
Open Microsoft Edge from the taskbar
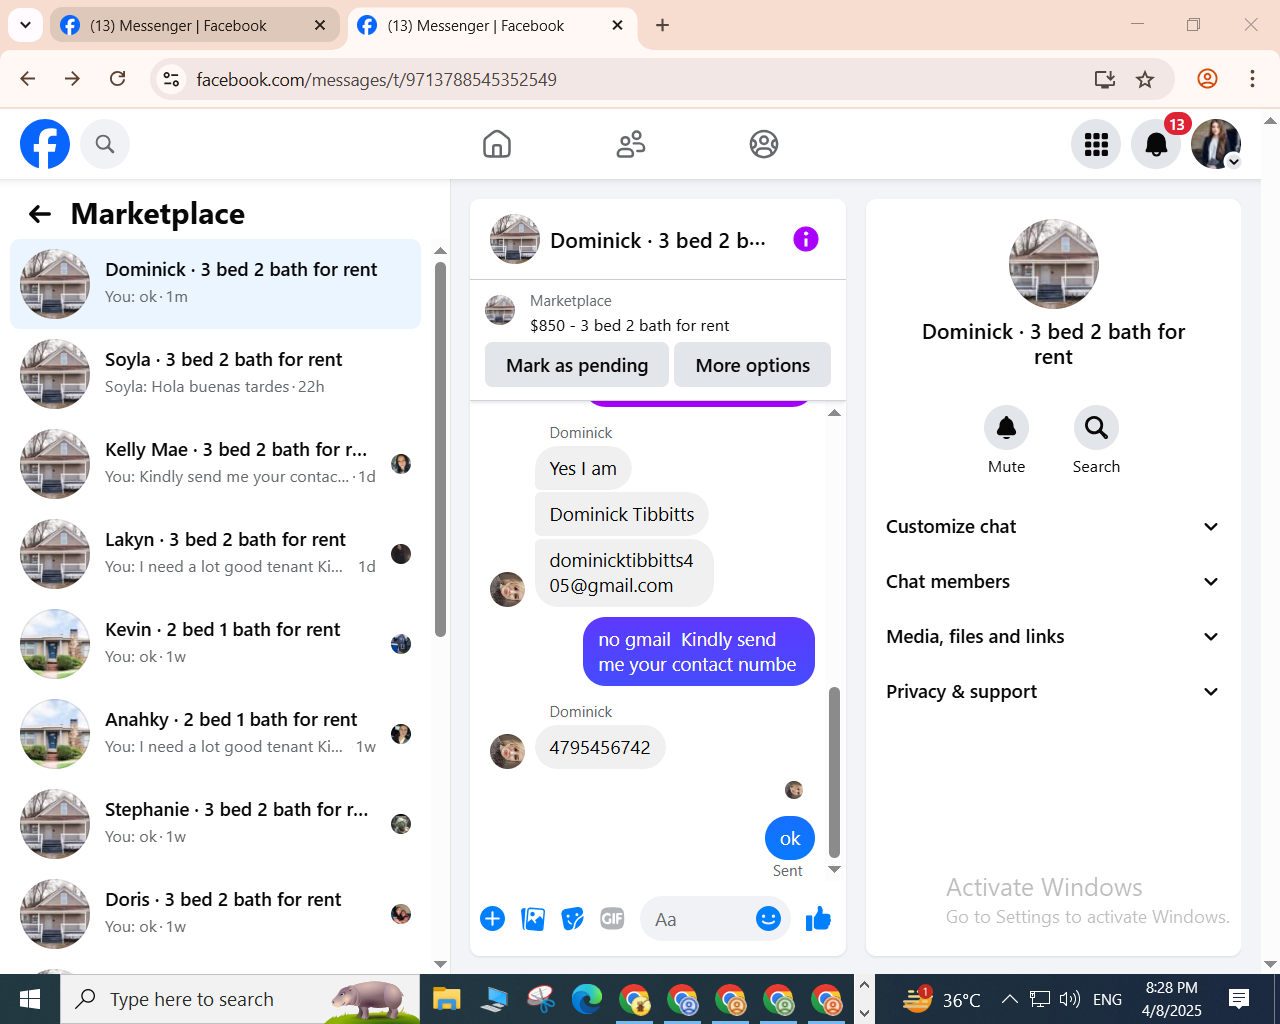(x=587, y=999)
